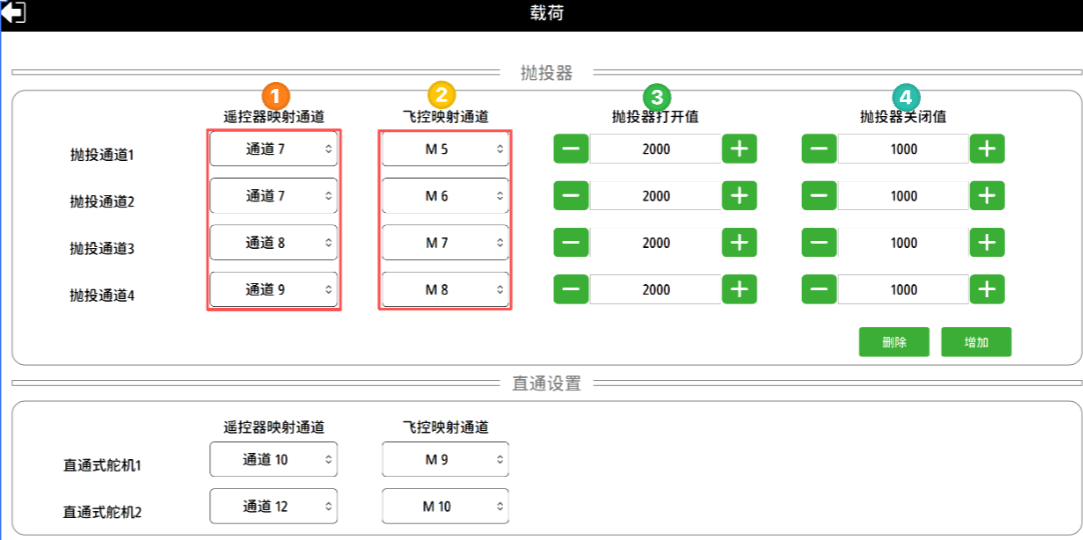
Task: Increase 抛投通道3 close value with plus
Action: click(x=987, y=243)
